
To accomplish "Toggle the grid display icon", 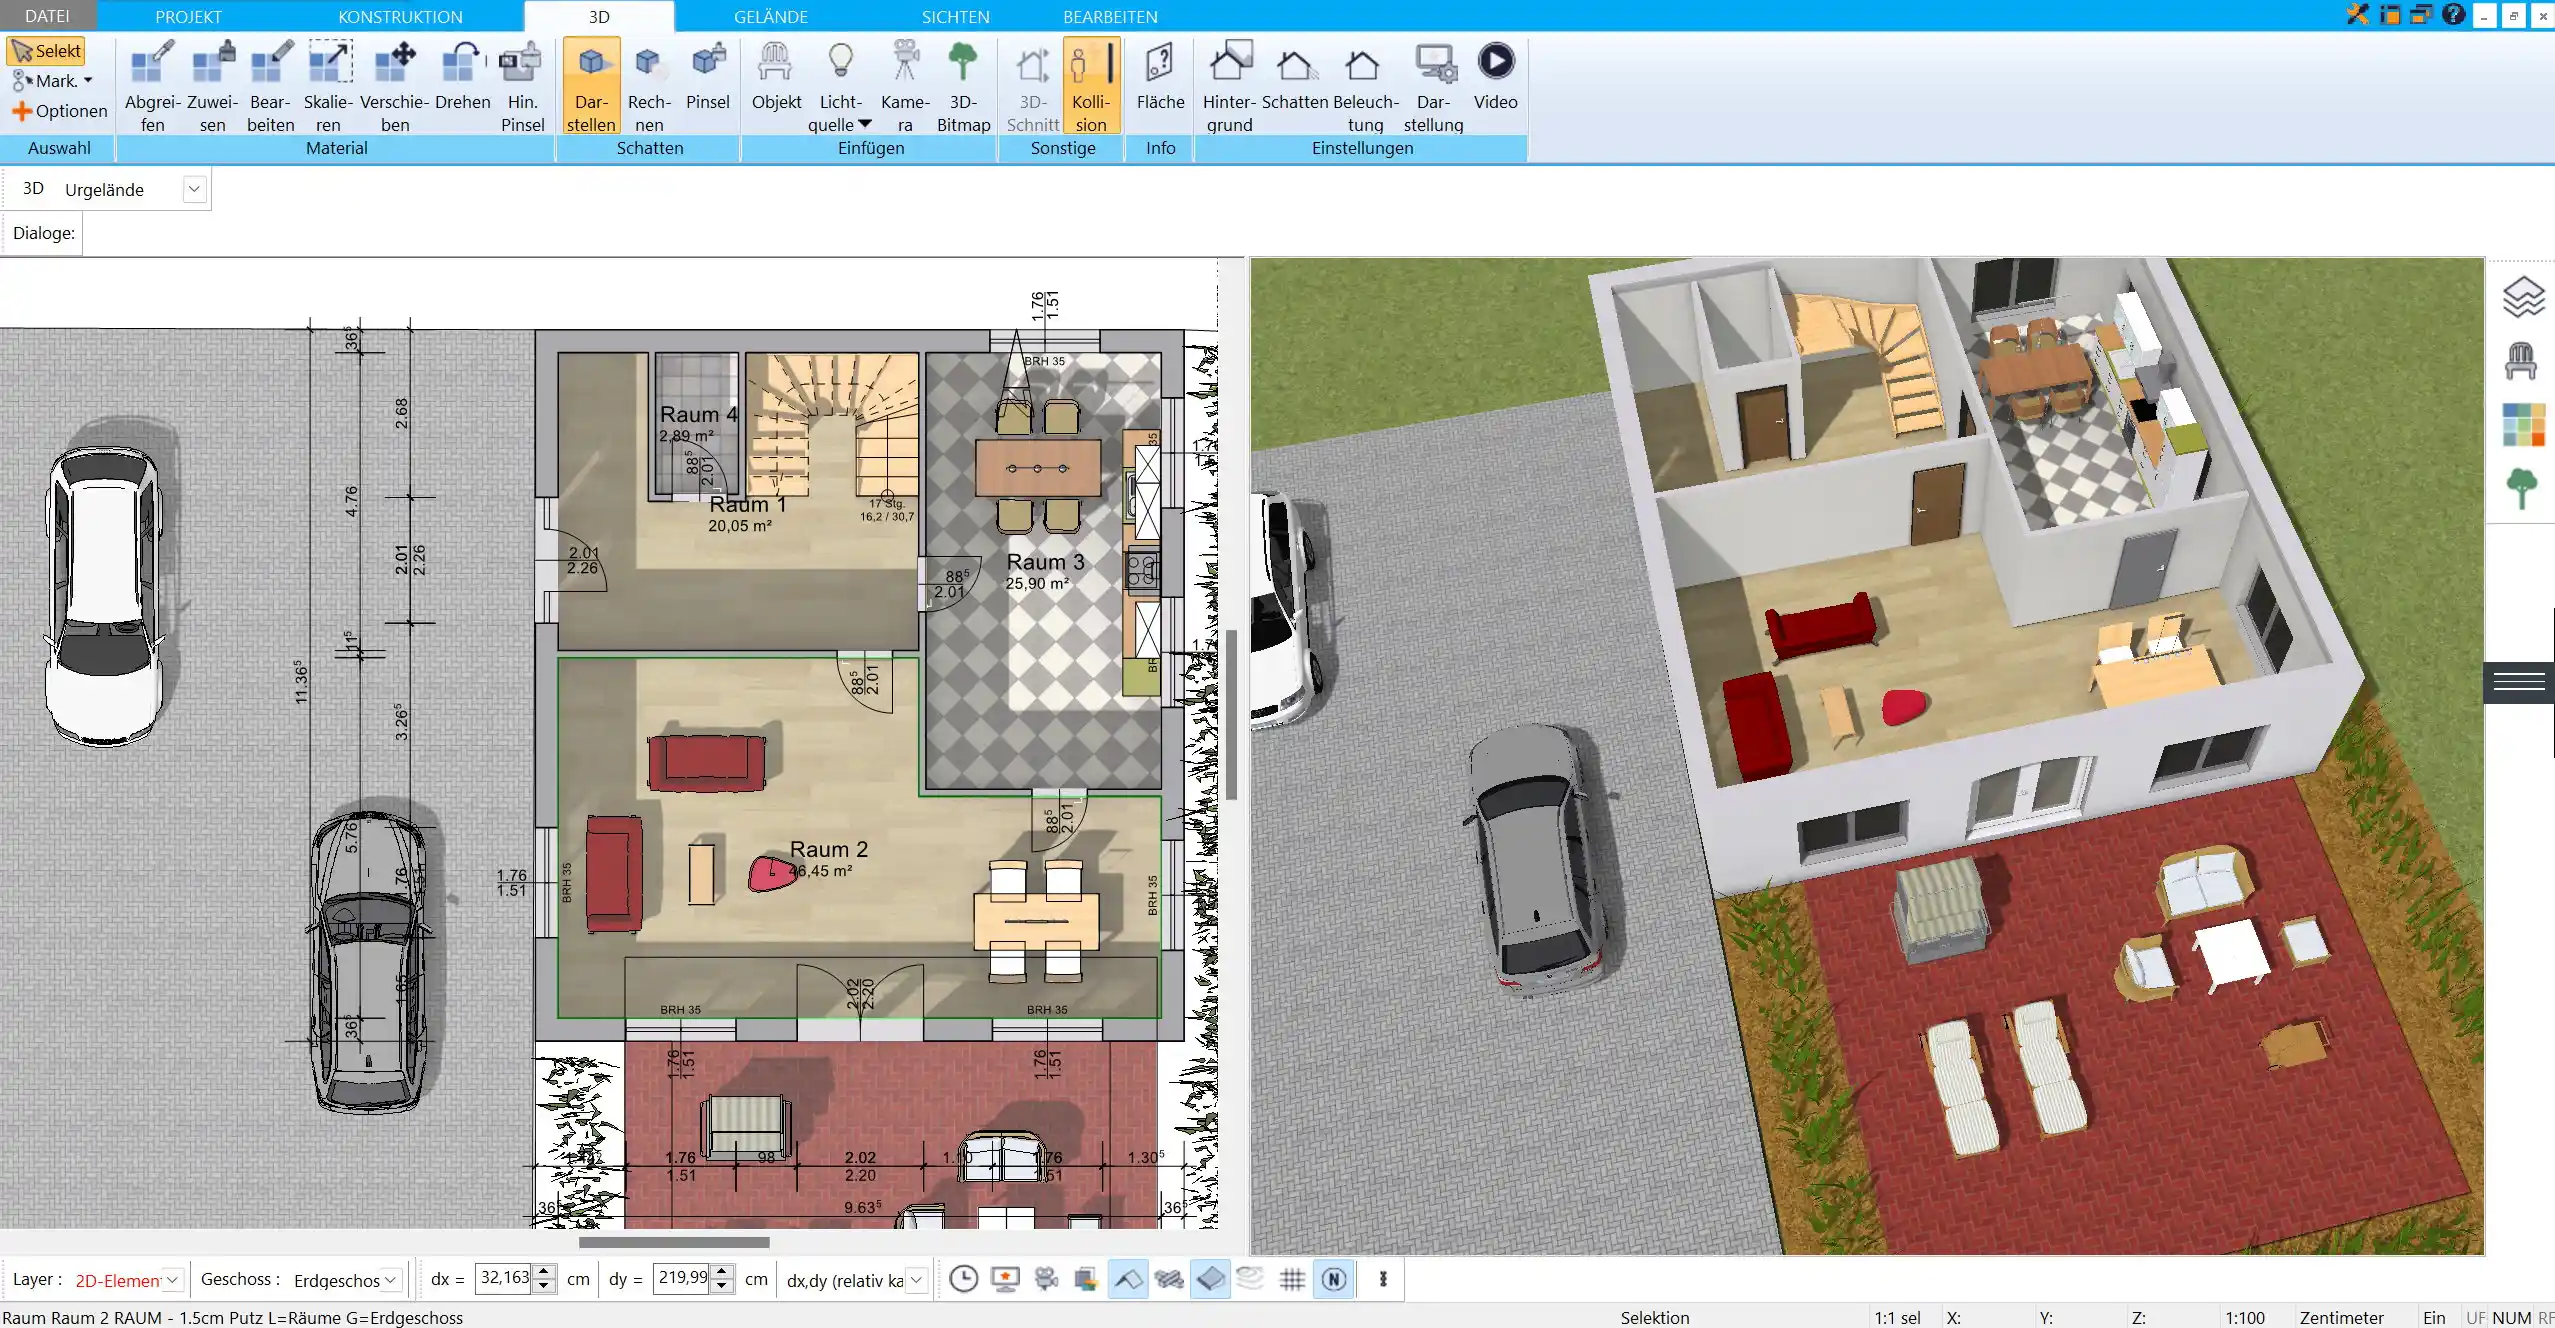I will (x=1292, y=1279).
